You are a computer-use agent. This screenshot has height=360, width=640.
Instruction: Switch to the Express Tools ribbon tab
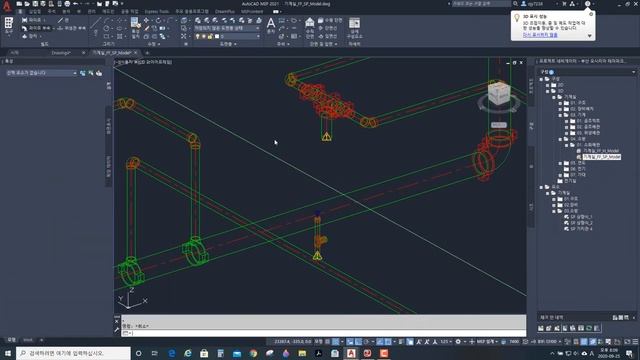157,12
